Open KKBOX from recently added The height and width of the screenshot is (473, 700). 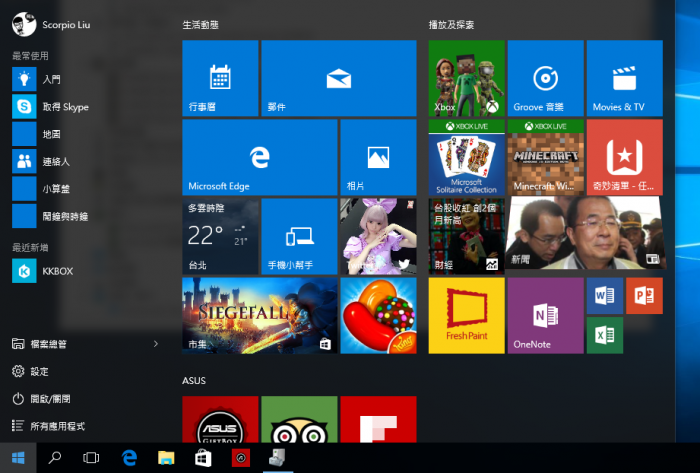click(x=57, y=271)
